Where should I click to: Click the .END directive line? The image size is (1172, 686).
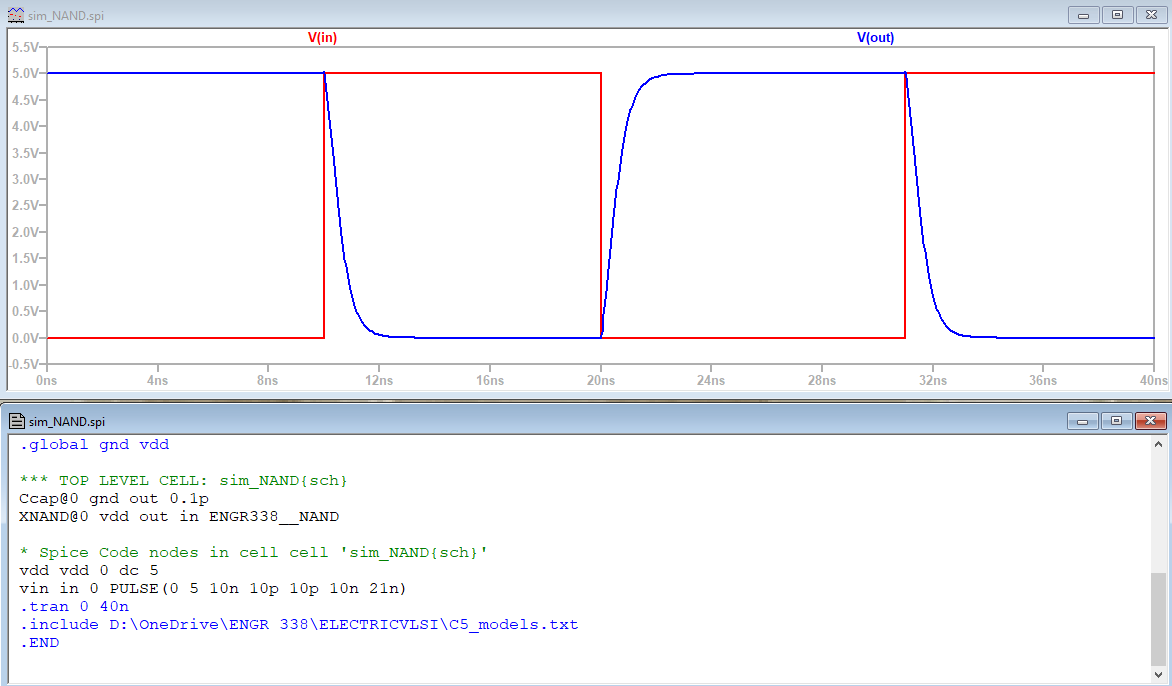click(39, 642)
